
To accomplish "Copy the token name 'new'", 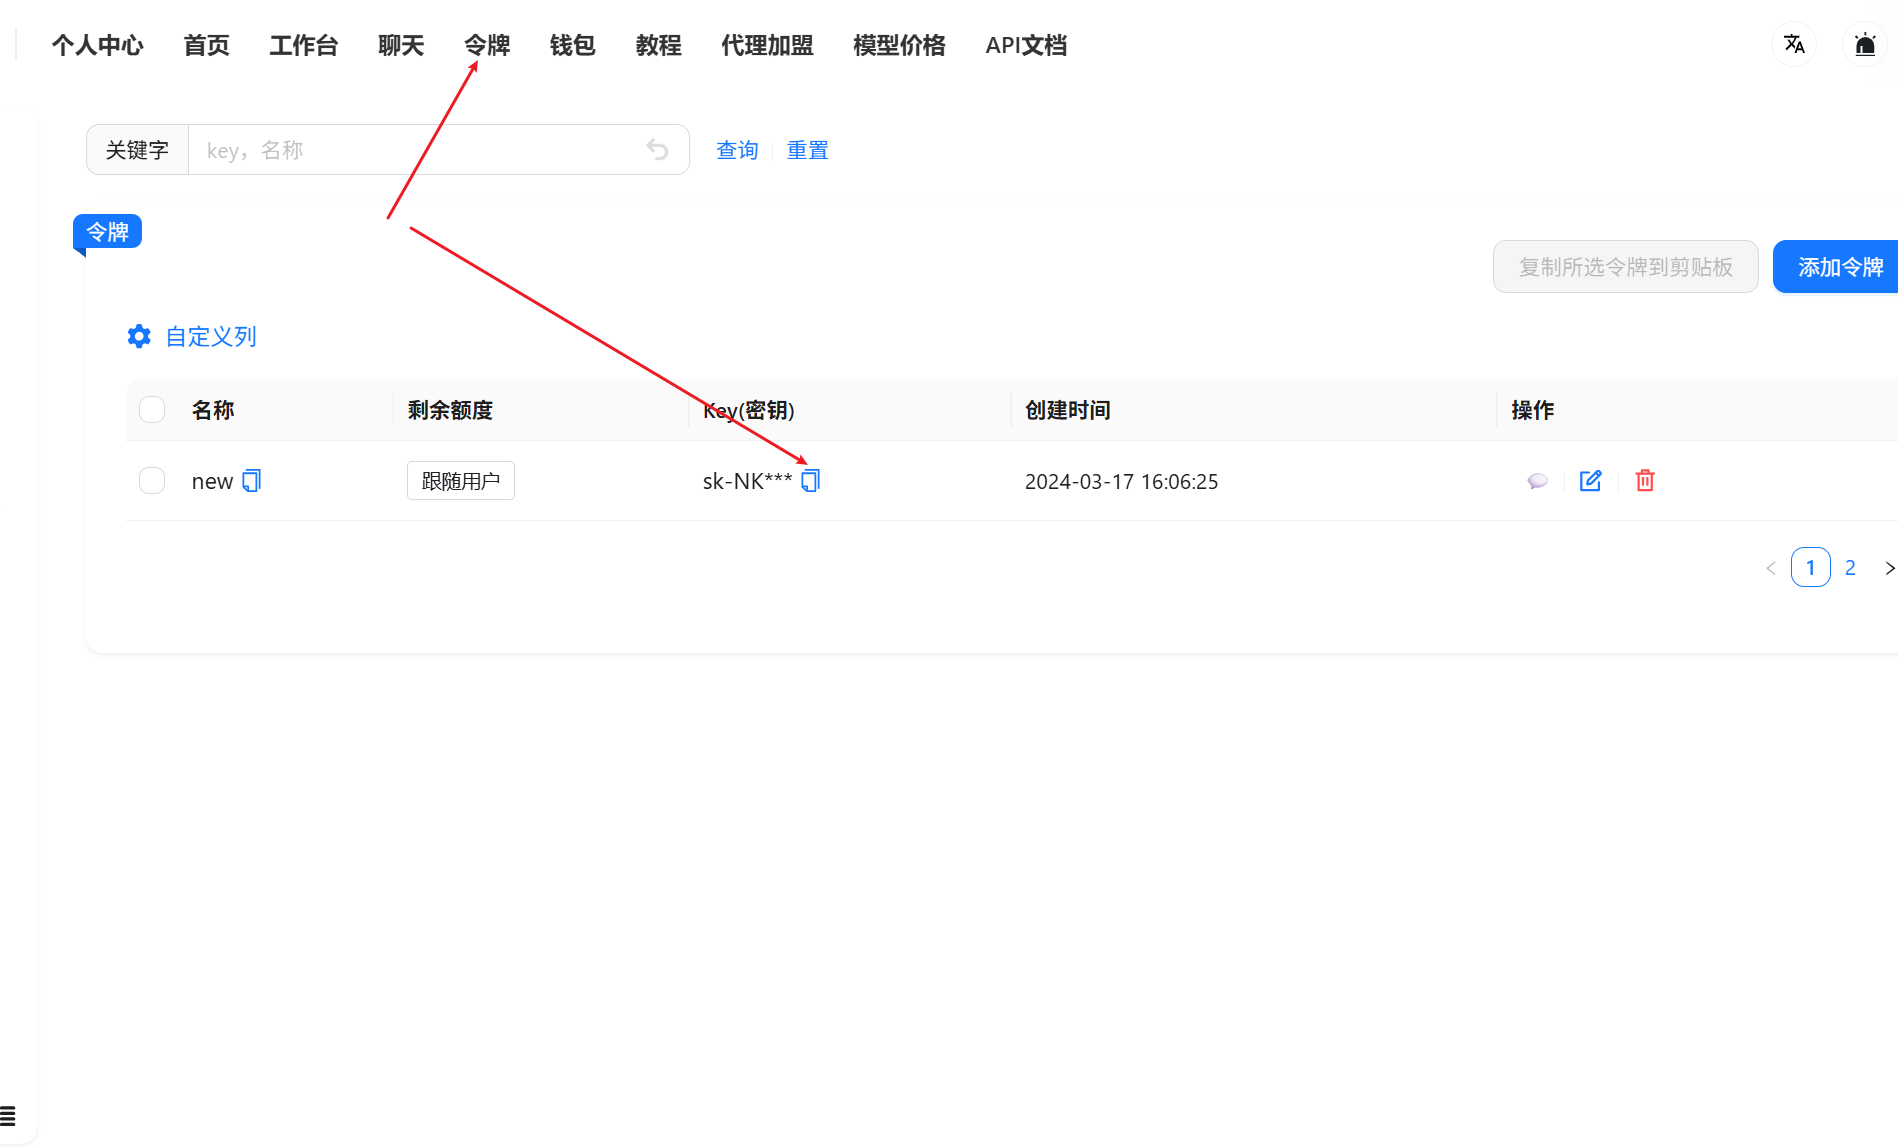I will tap(252, 481).
